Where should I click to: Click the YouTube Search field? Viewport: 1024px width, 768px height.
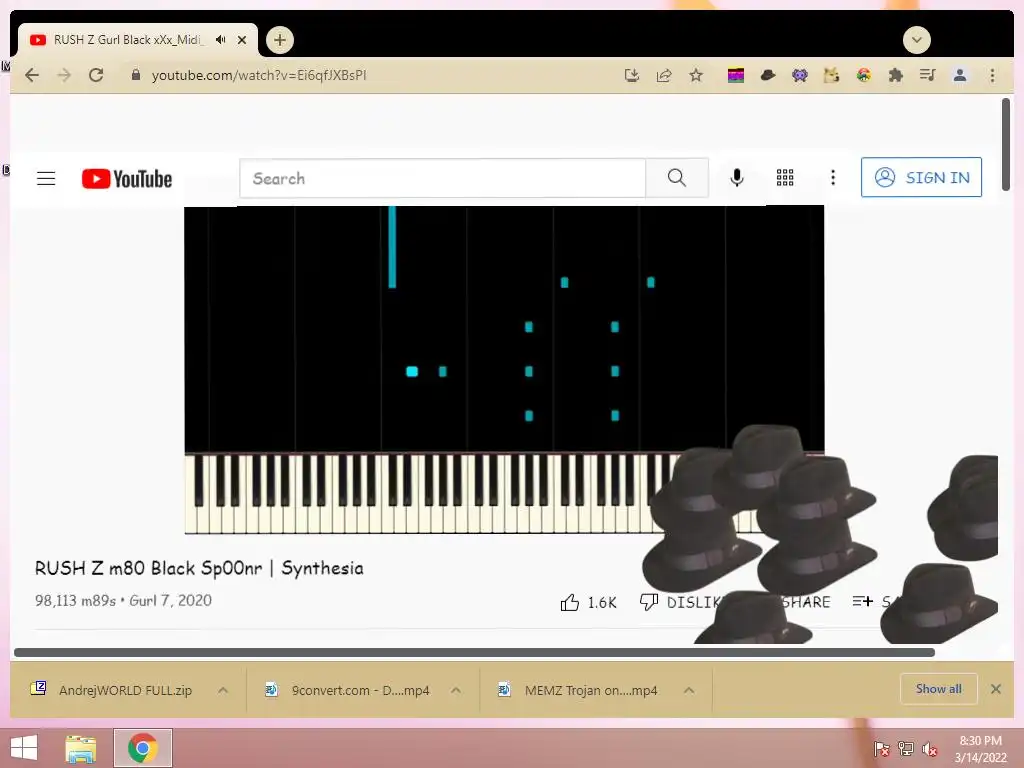442,178
